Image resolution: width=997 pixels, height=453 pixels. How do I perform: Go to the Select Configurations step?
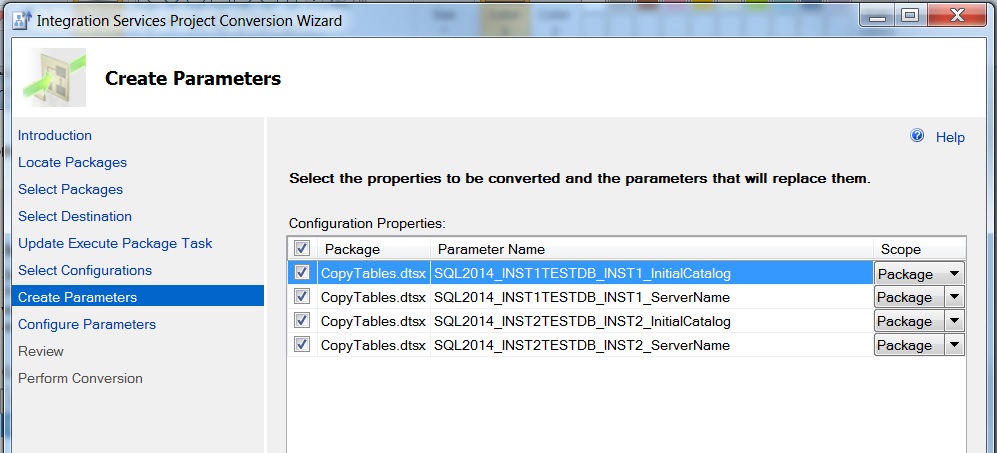coord(85,270)
